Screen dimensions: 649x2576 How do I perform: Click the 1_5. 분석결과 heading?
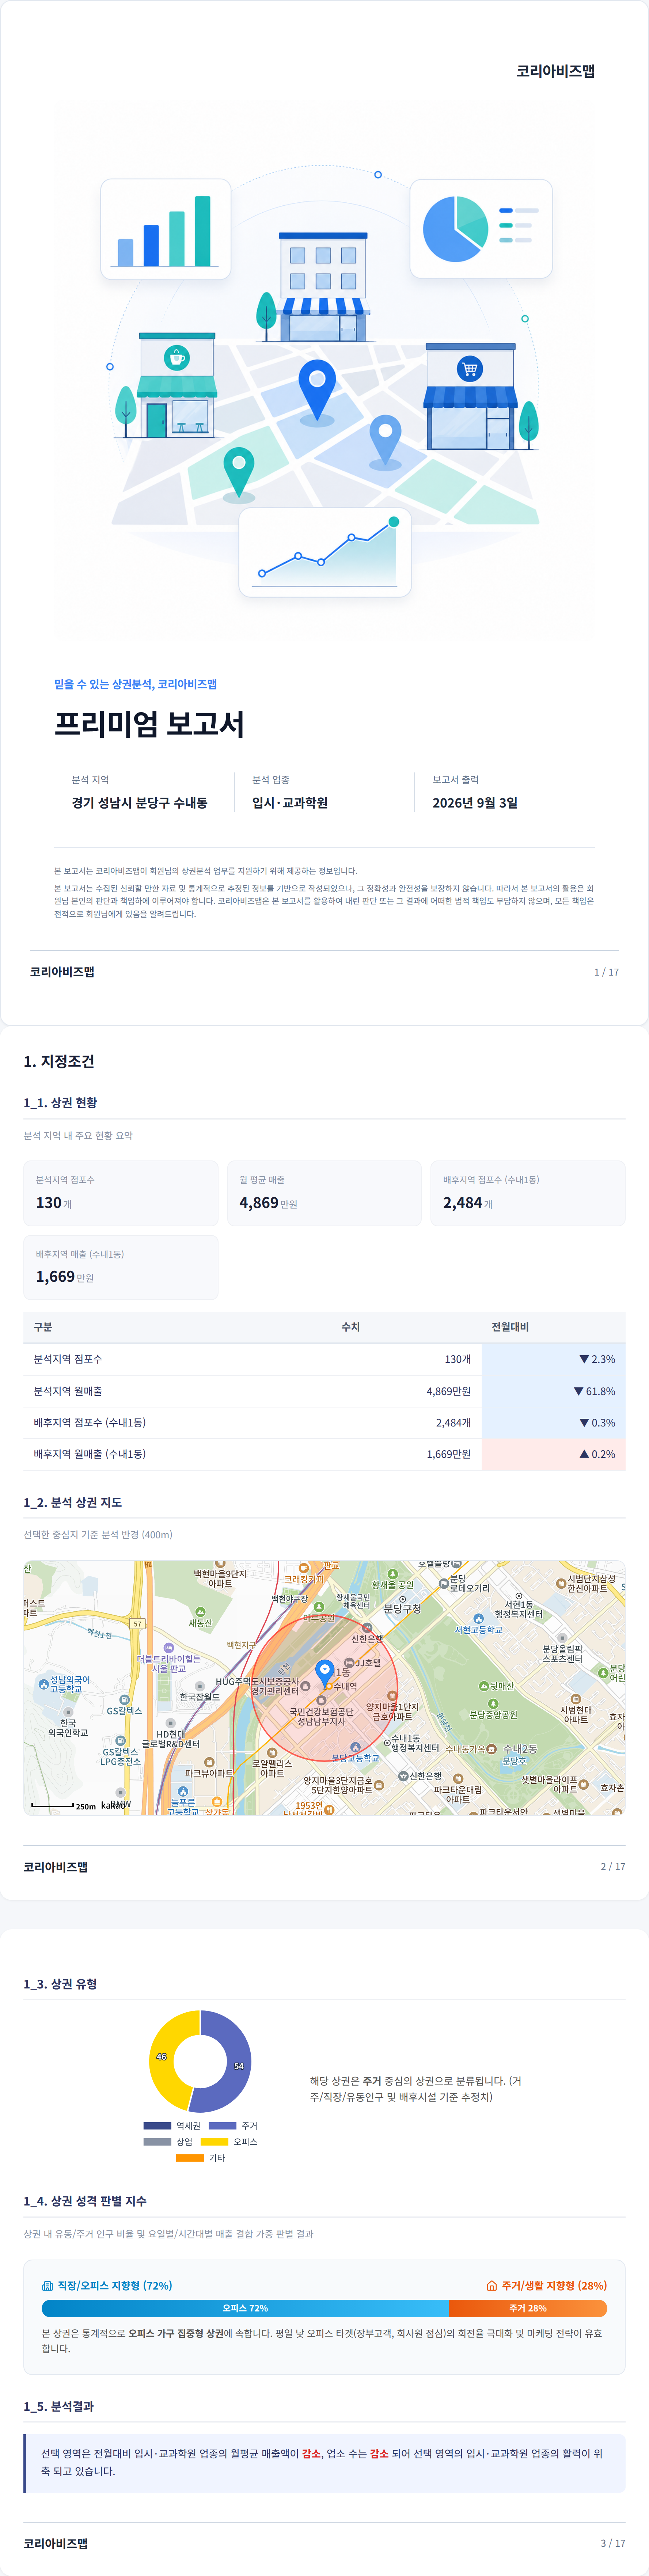tap(59, 2406)
